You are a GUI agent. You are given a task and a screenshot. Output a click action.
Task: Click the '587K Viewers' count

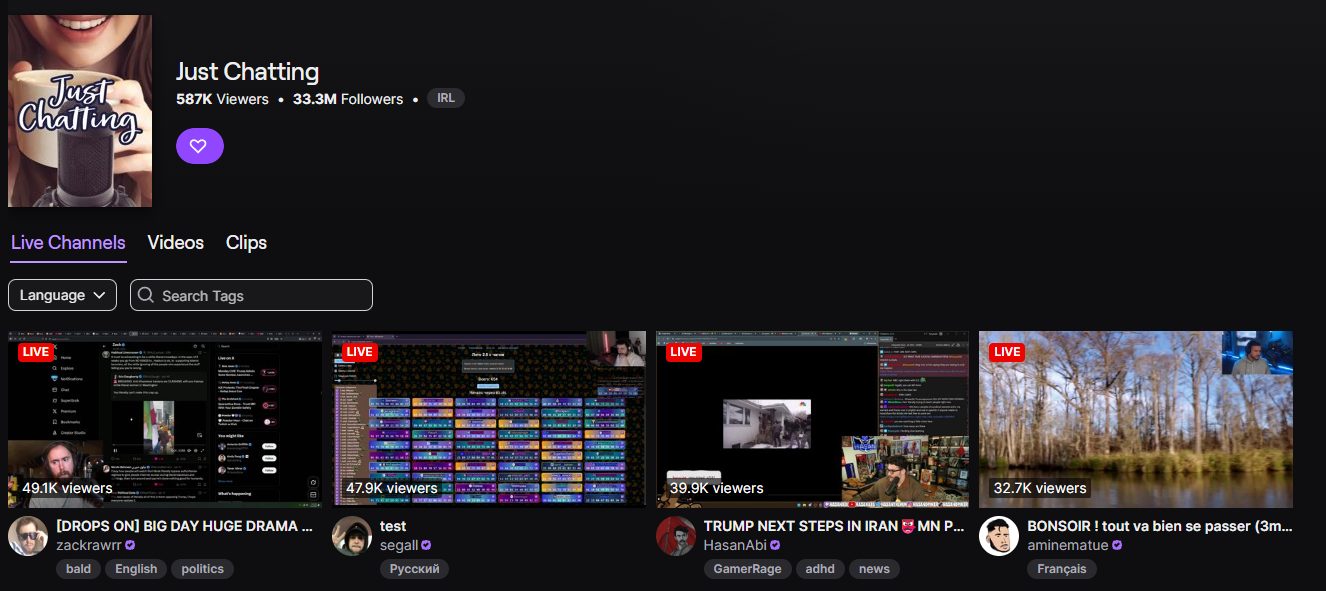coord(222,99)
